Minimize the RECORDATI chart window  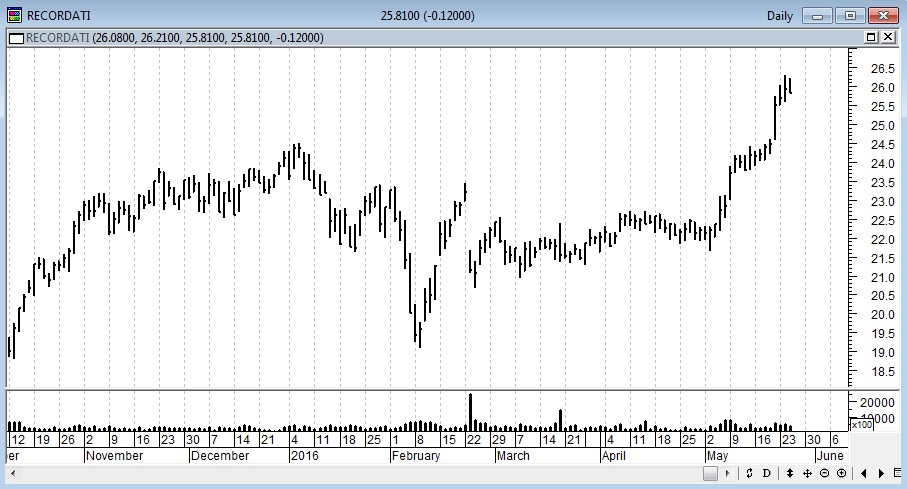point(820,15)
